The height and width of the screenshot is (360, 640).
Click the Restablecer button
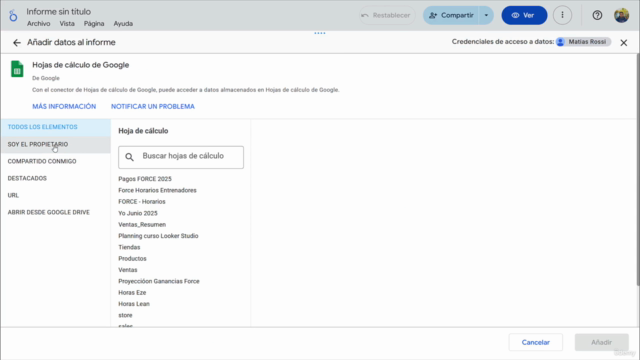coord(387,16)
